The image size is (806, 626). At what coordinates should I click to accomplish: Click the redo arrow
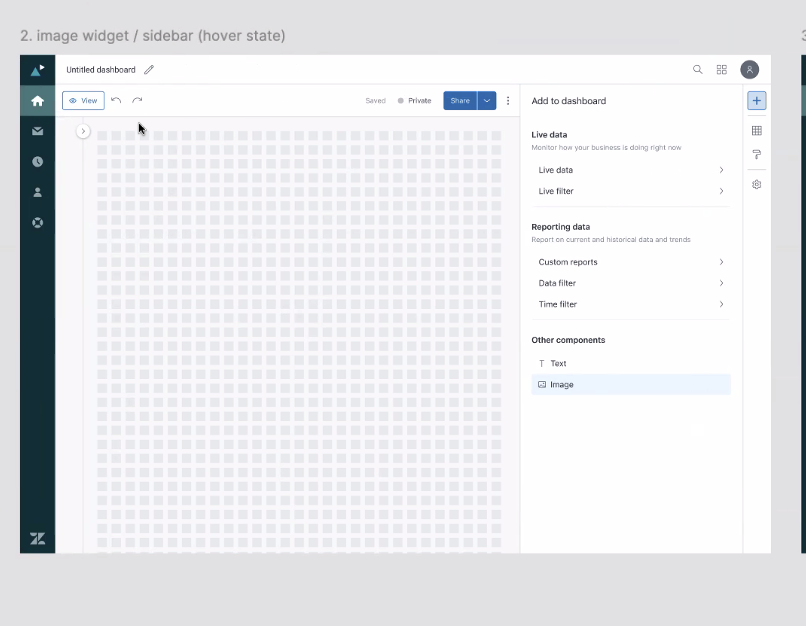click(137, 100)
